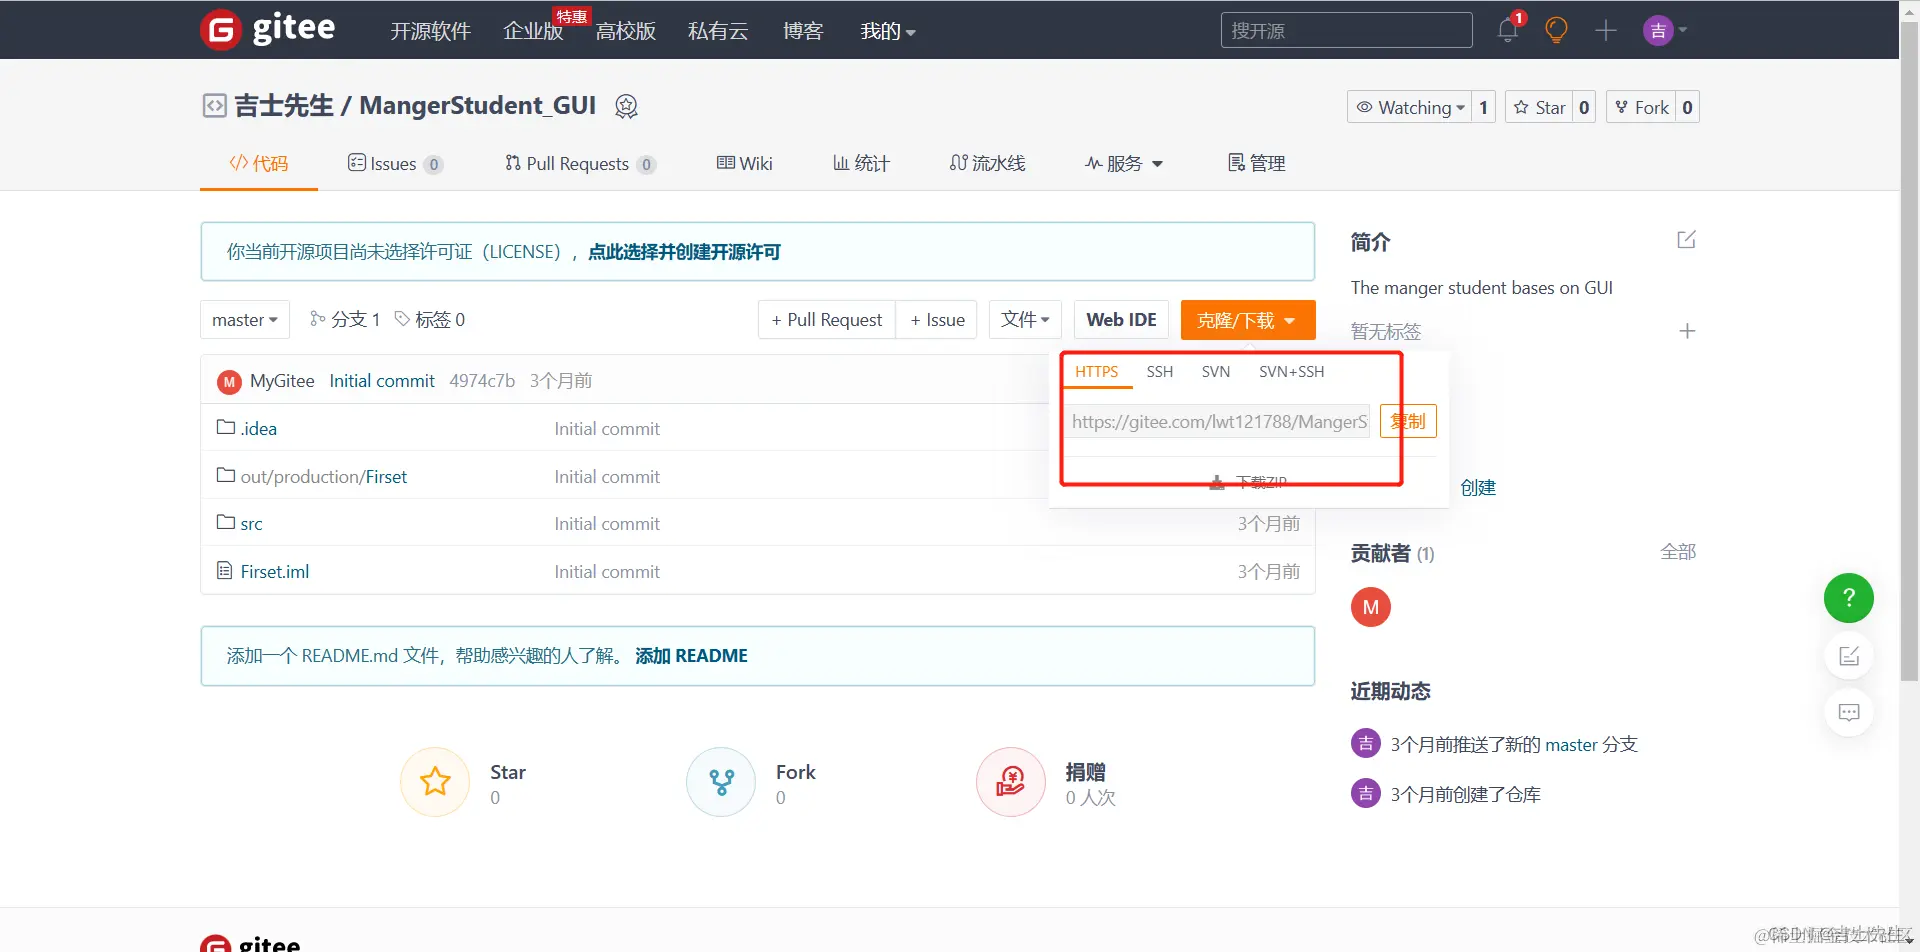Click the Fork button in the repository header
Screen dimensions: 1920x952
(1641, 107)
